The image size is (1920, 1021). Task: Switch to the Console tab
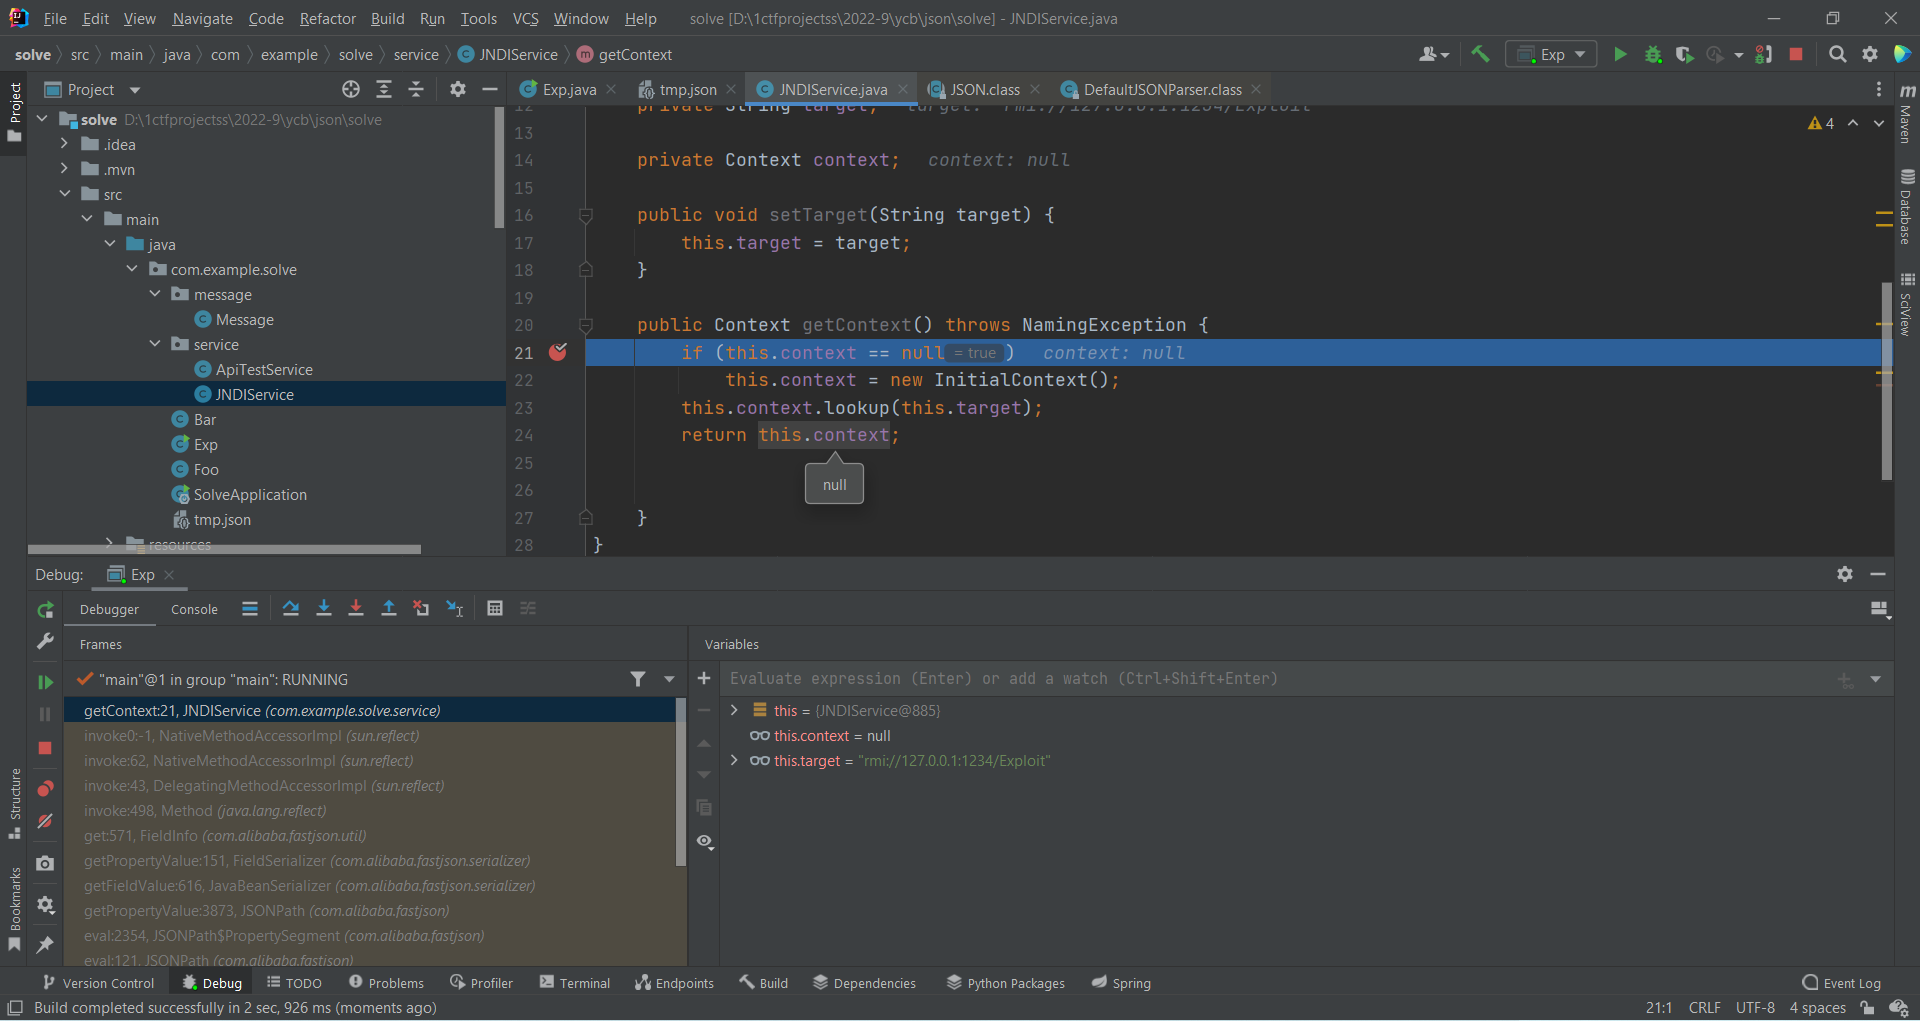point(194,609)
